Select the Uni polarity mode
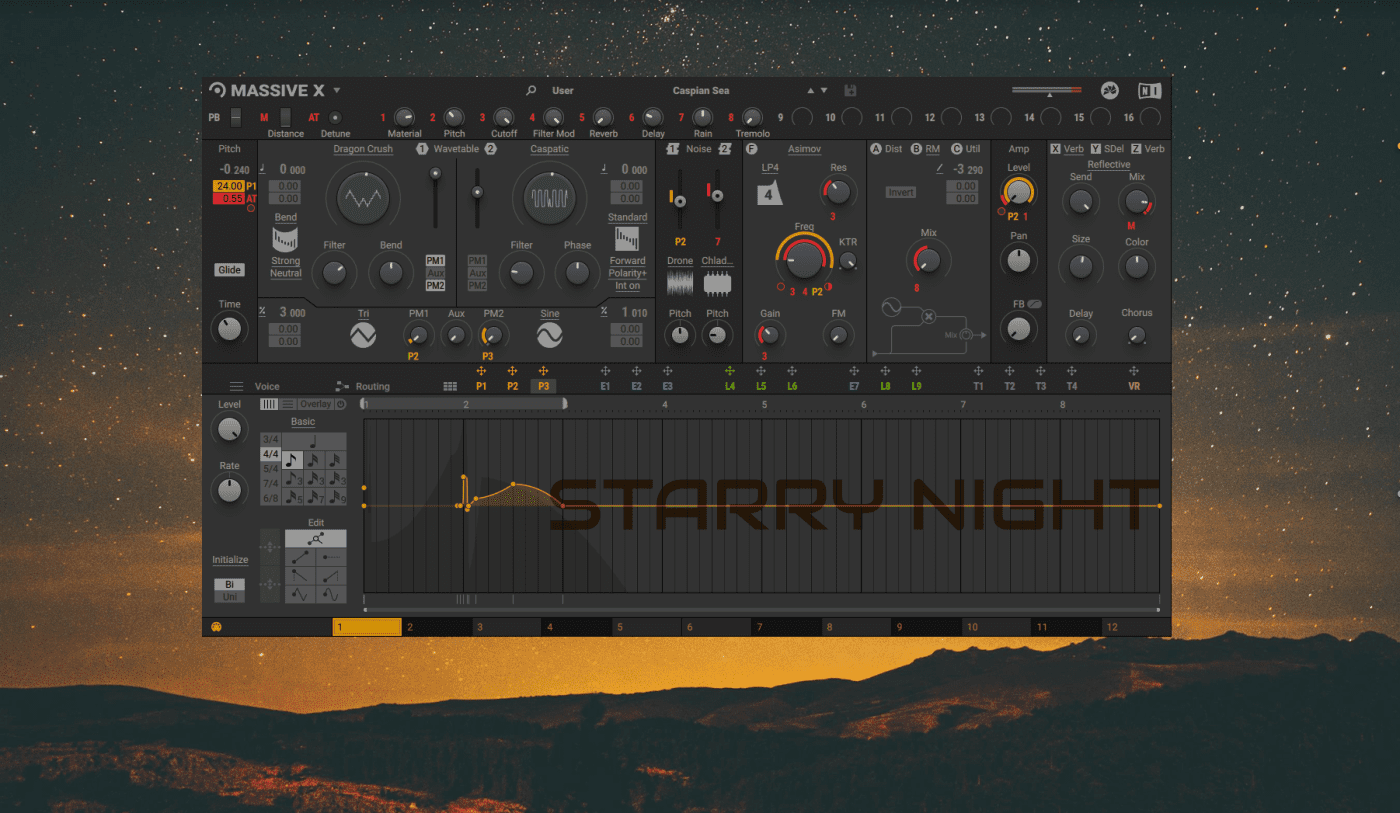Viewport: 1400px width, 813px height. click(229, 597)
